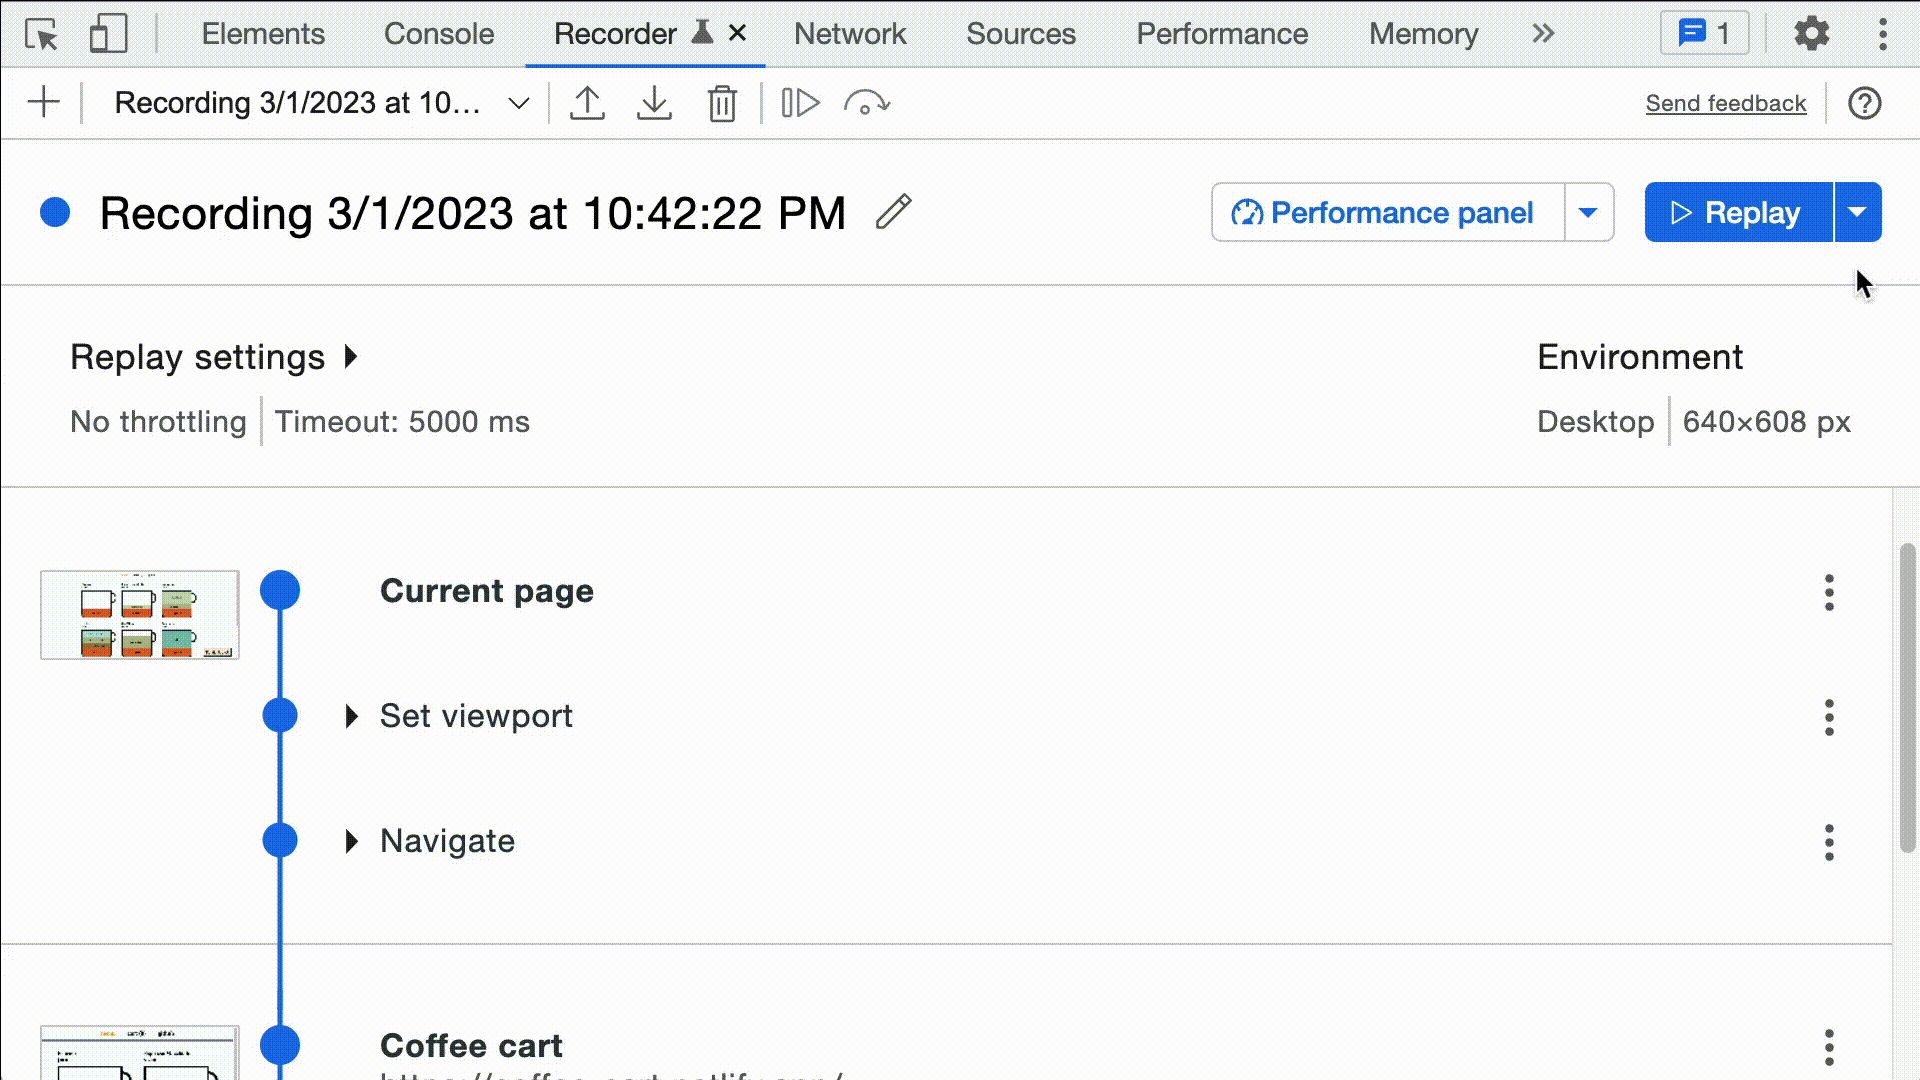Click the import recording upload icon
Screen dimensions: 1920x1080
point(587,103)
